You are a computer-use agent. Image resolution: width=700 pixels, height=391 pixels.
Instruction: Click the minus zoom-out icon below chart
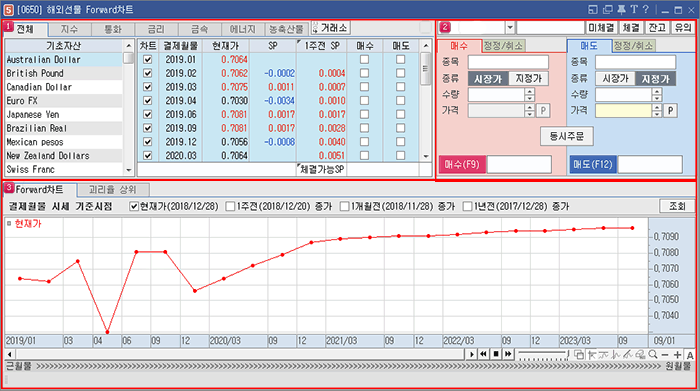665,354
